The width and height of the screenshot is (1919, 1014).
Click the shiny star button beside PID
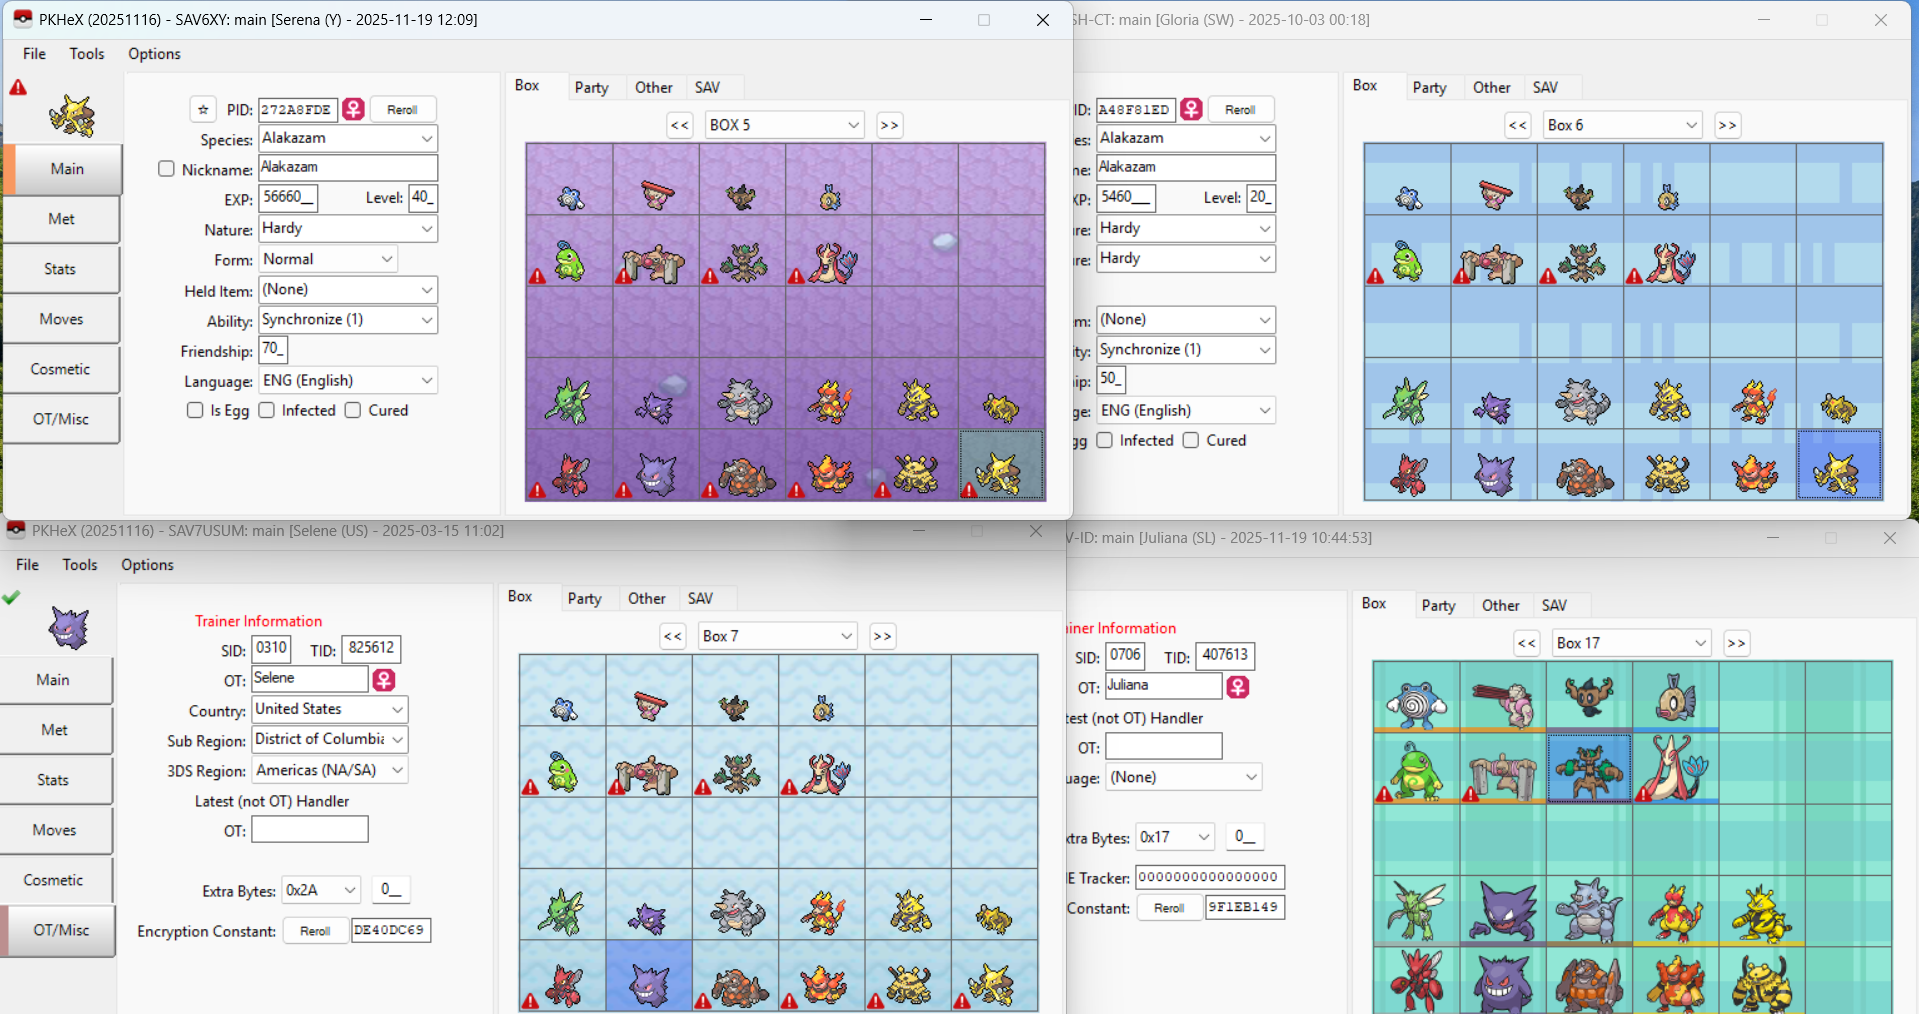[203, 110]
